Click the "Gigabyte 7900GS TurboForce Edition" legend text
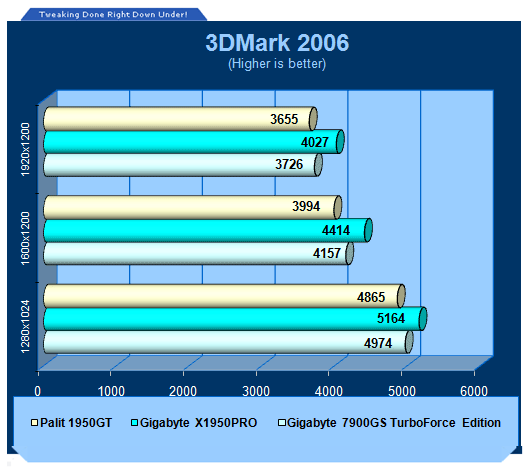Image resolution: width=528 pixels, height=476 pixels. tap(394, 423)
